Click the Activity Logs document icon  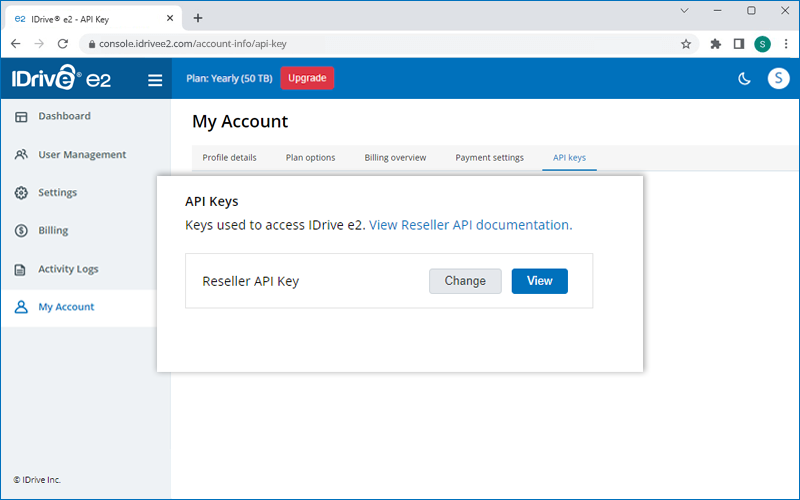[x=21, y=270]
